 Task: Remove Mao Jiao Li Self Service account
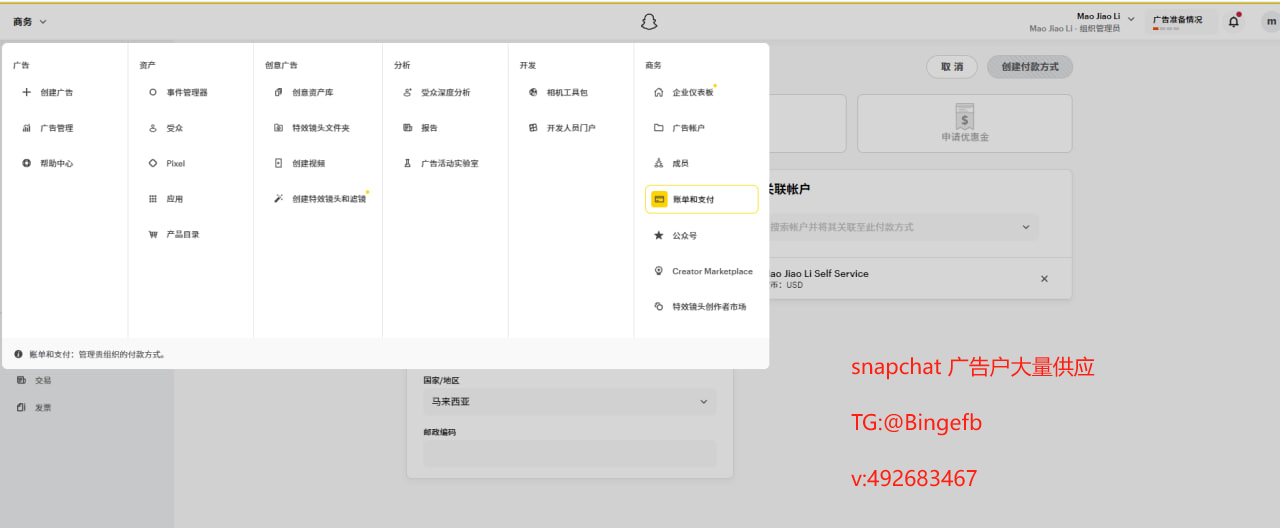pos(1044,279)
